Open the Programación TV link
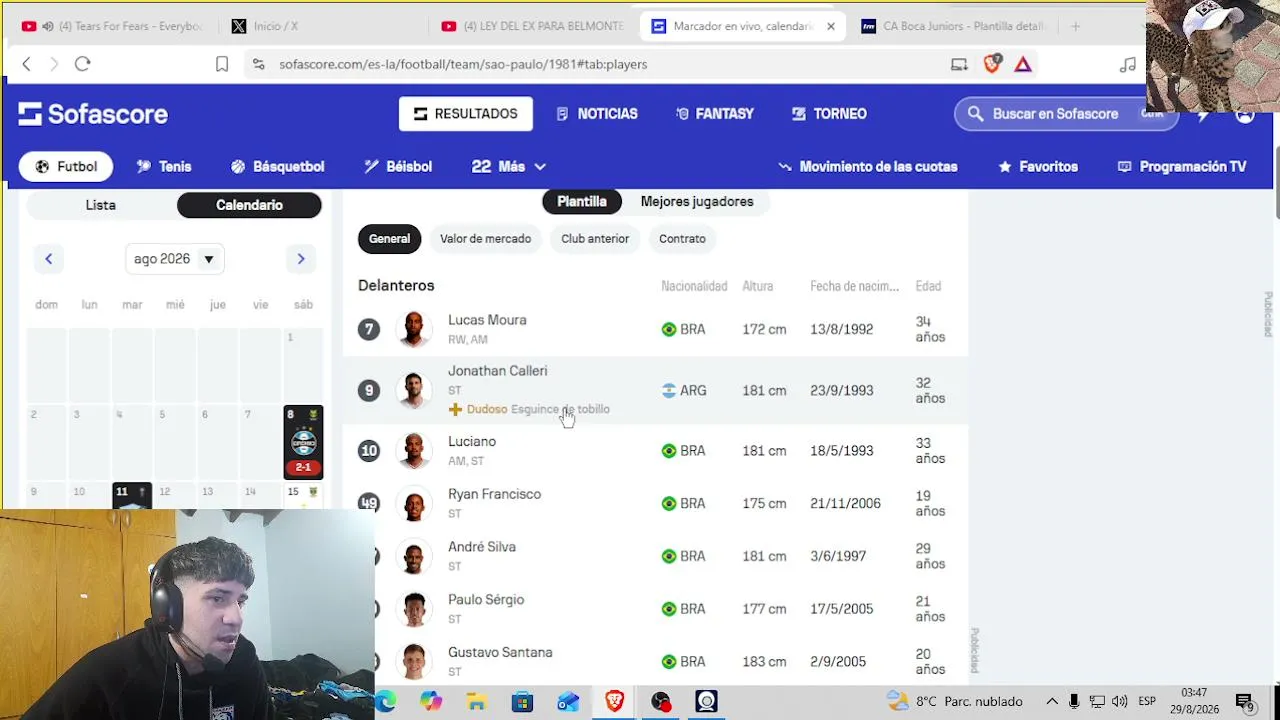Viewport: 1280px width, 720px height. click(x=1182, y=167)
